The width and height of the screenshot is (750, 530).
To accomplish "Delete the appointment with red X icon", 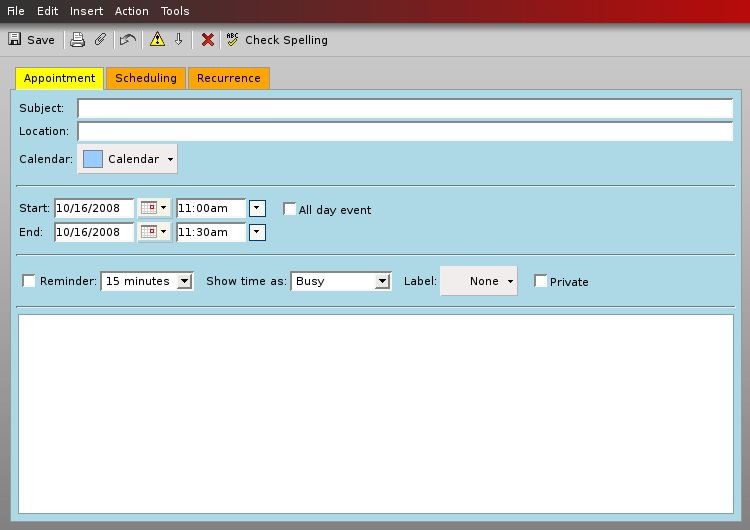I will point(208,40).
